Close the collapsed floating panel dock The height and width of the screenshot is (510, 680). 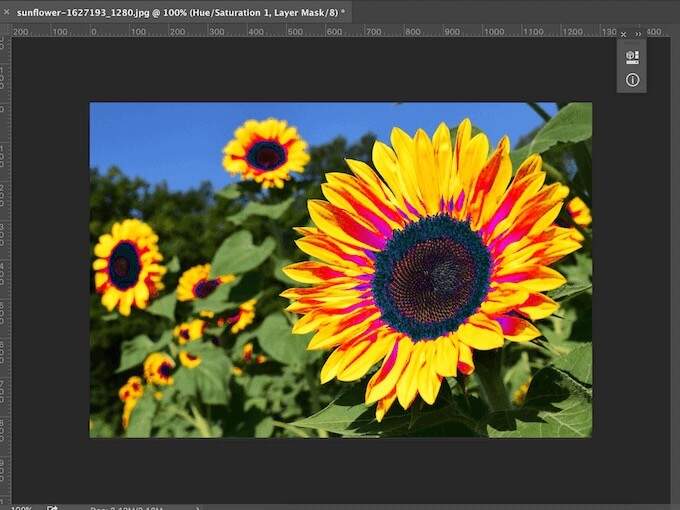pos(624,34)
